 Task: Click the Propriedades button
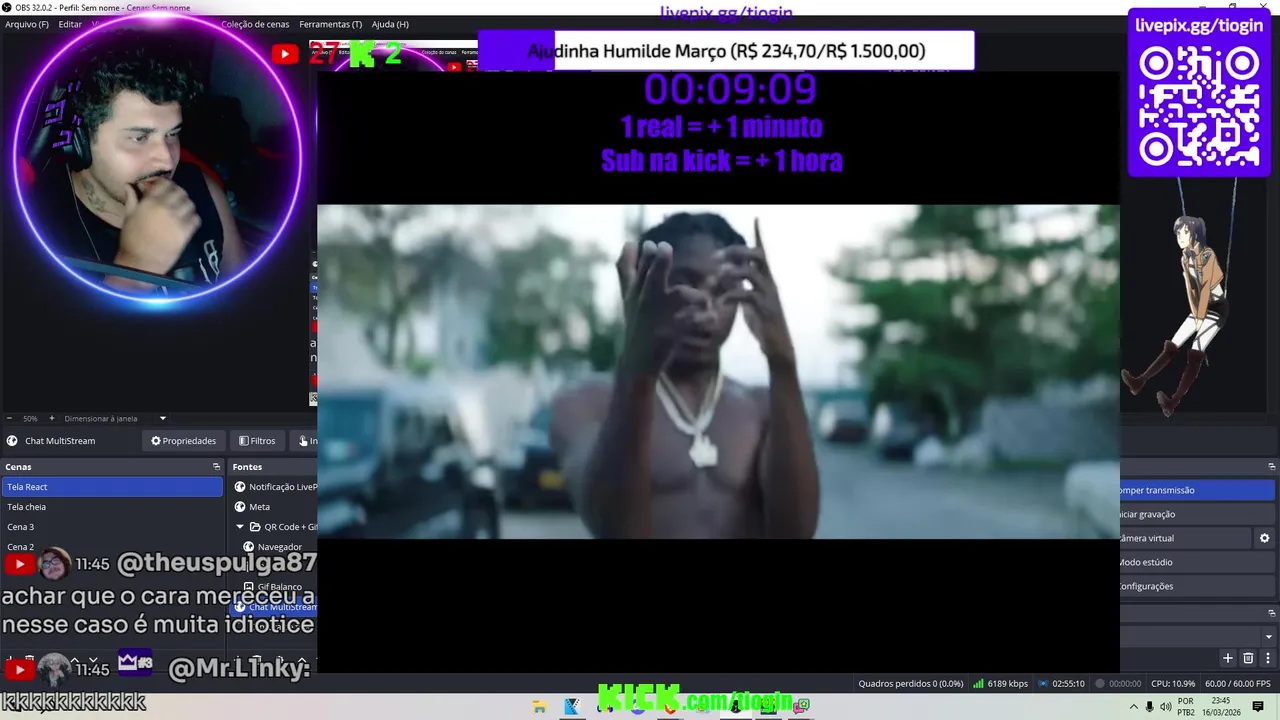click(183, 441)
